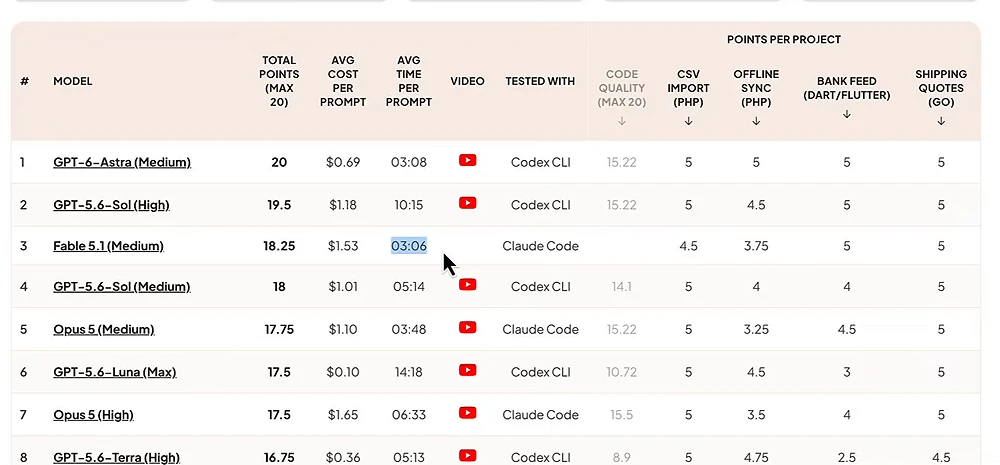Click the 3.75 offline sync score
The image size is (1000, 465).
(x=756, y=246)
